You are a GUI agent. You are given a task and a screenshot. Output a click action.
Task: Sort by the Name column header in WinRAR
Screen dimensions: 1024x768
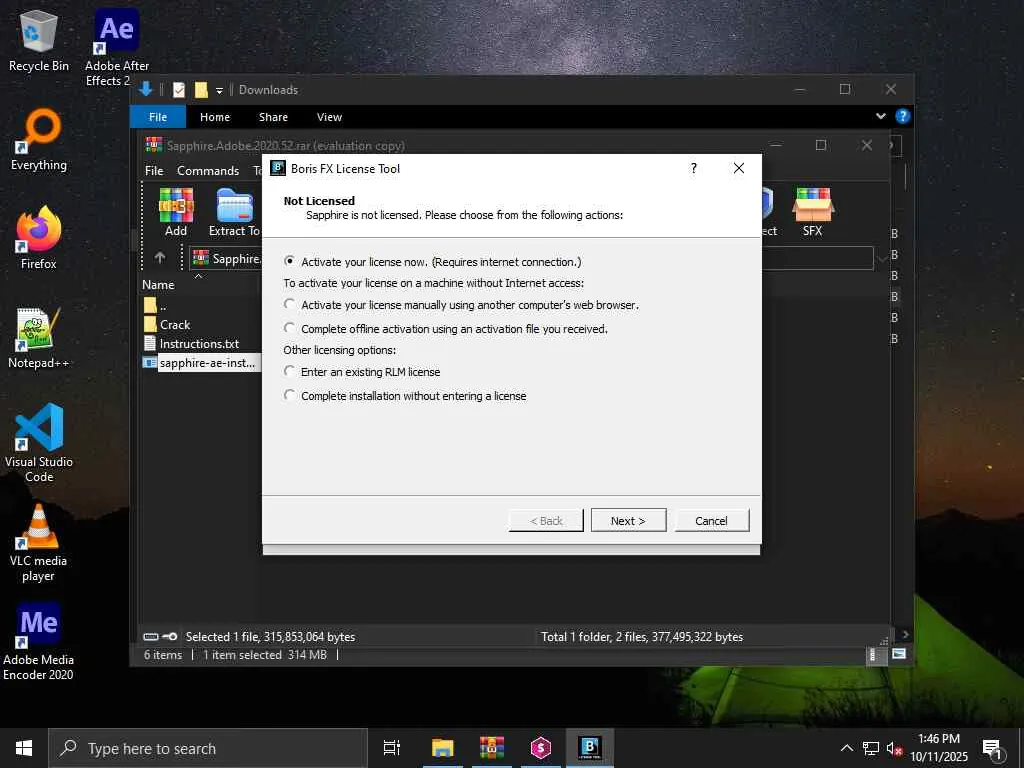coord(158,285)
